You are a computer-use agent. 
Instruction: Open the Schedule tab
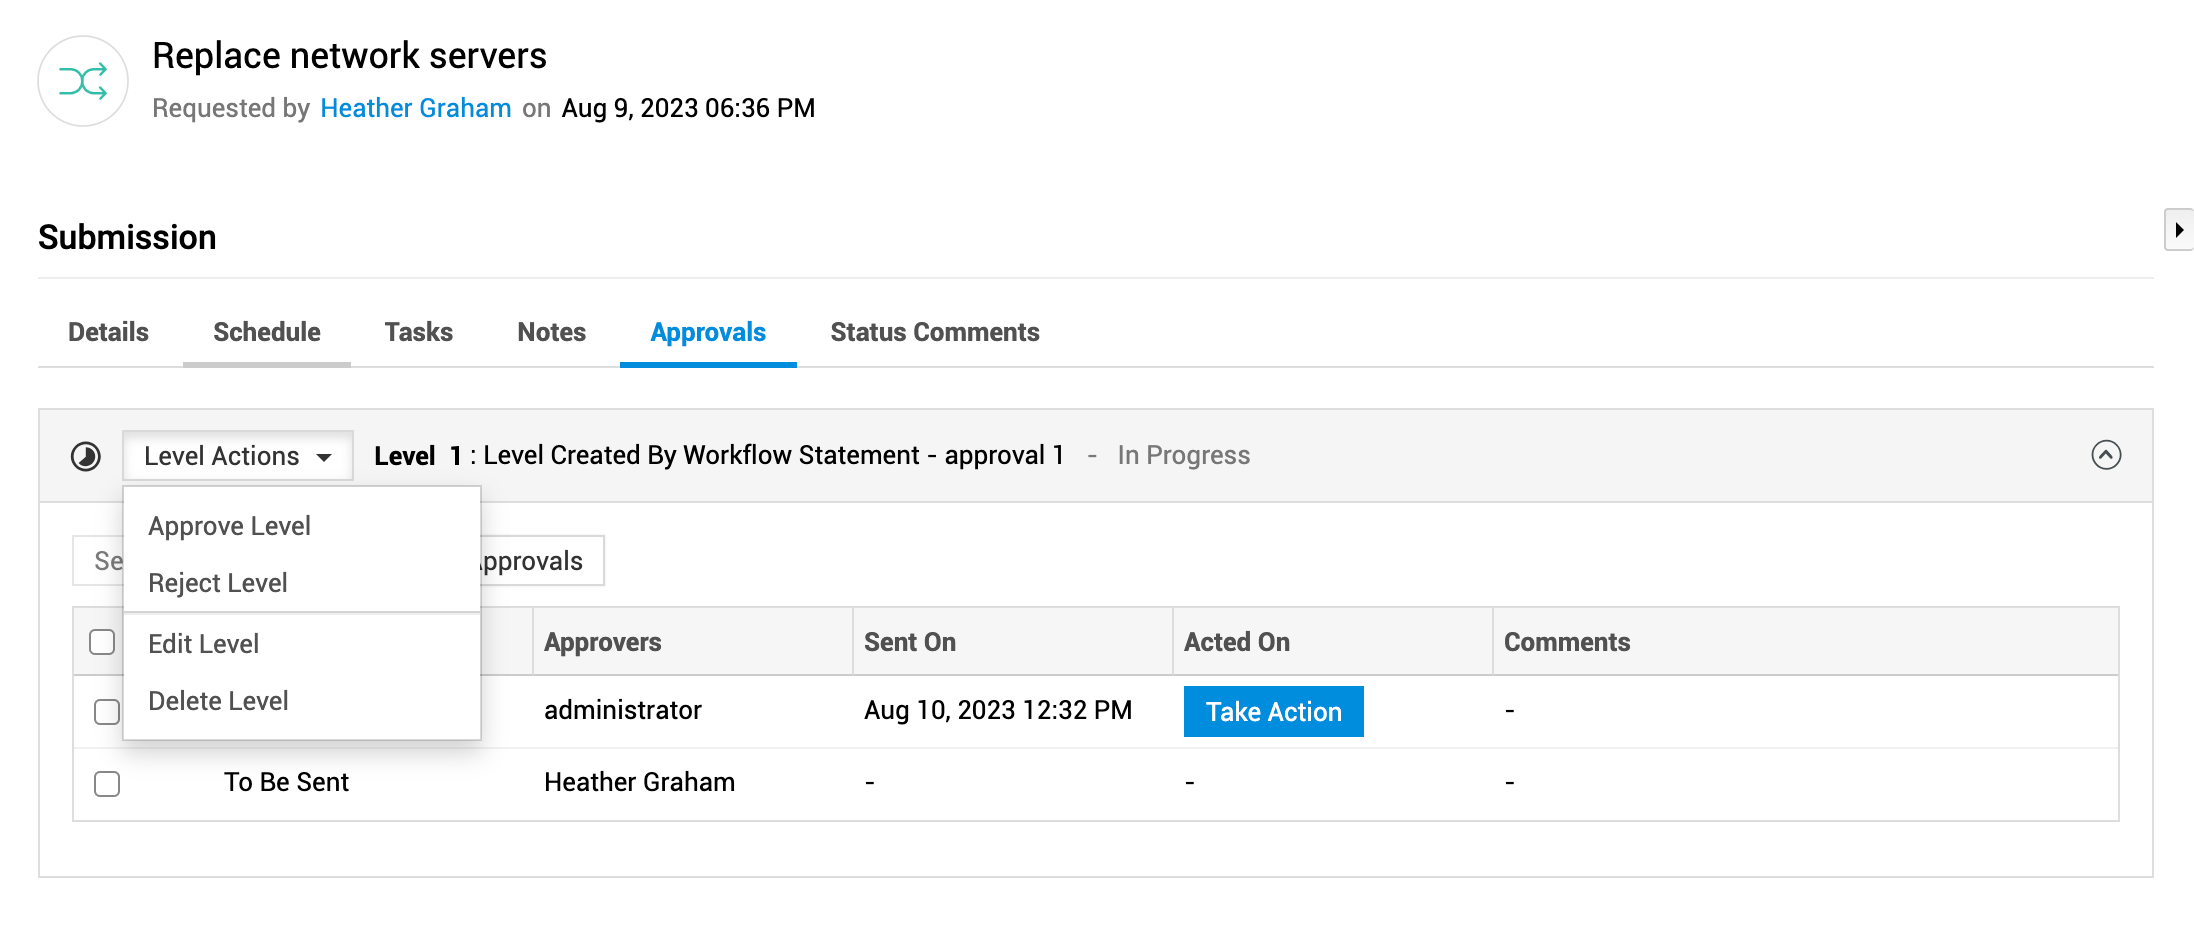click(x=267, y=332)
